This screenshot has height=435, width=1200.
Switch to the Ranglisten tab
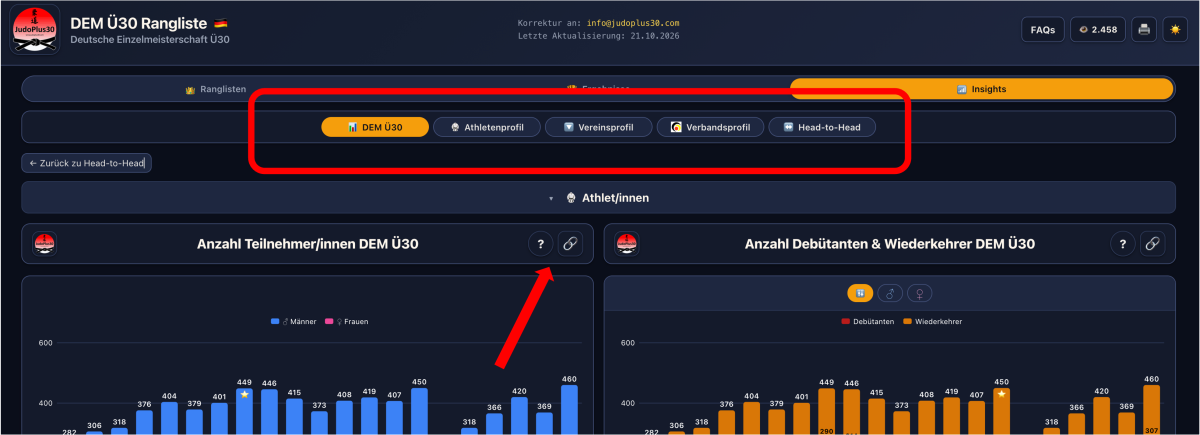coord(216,89)
